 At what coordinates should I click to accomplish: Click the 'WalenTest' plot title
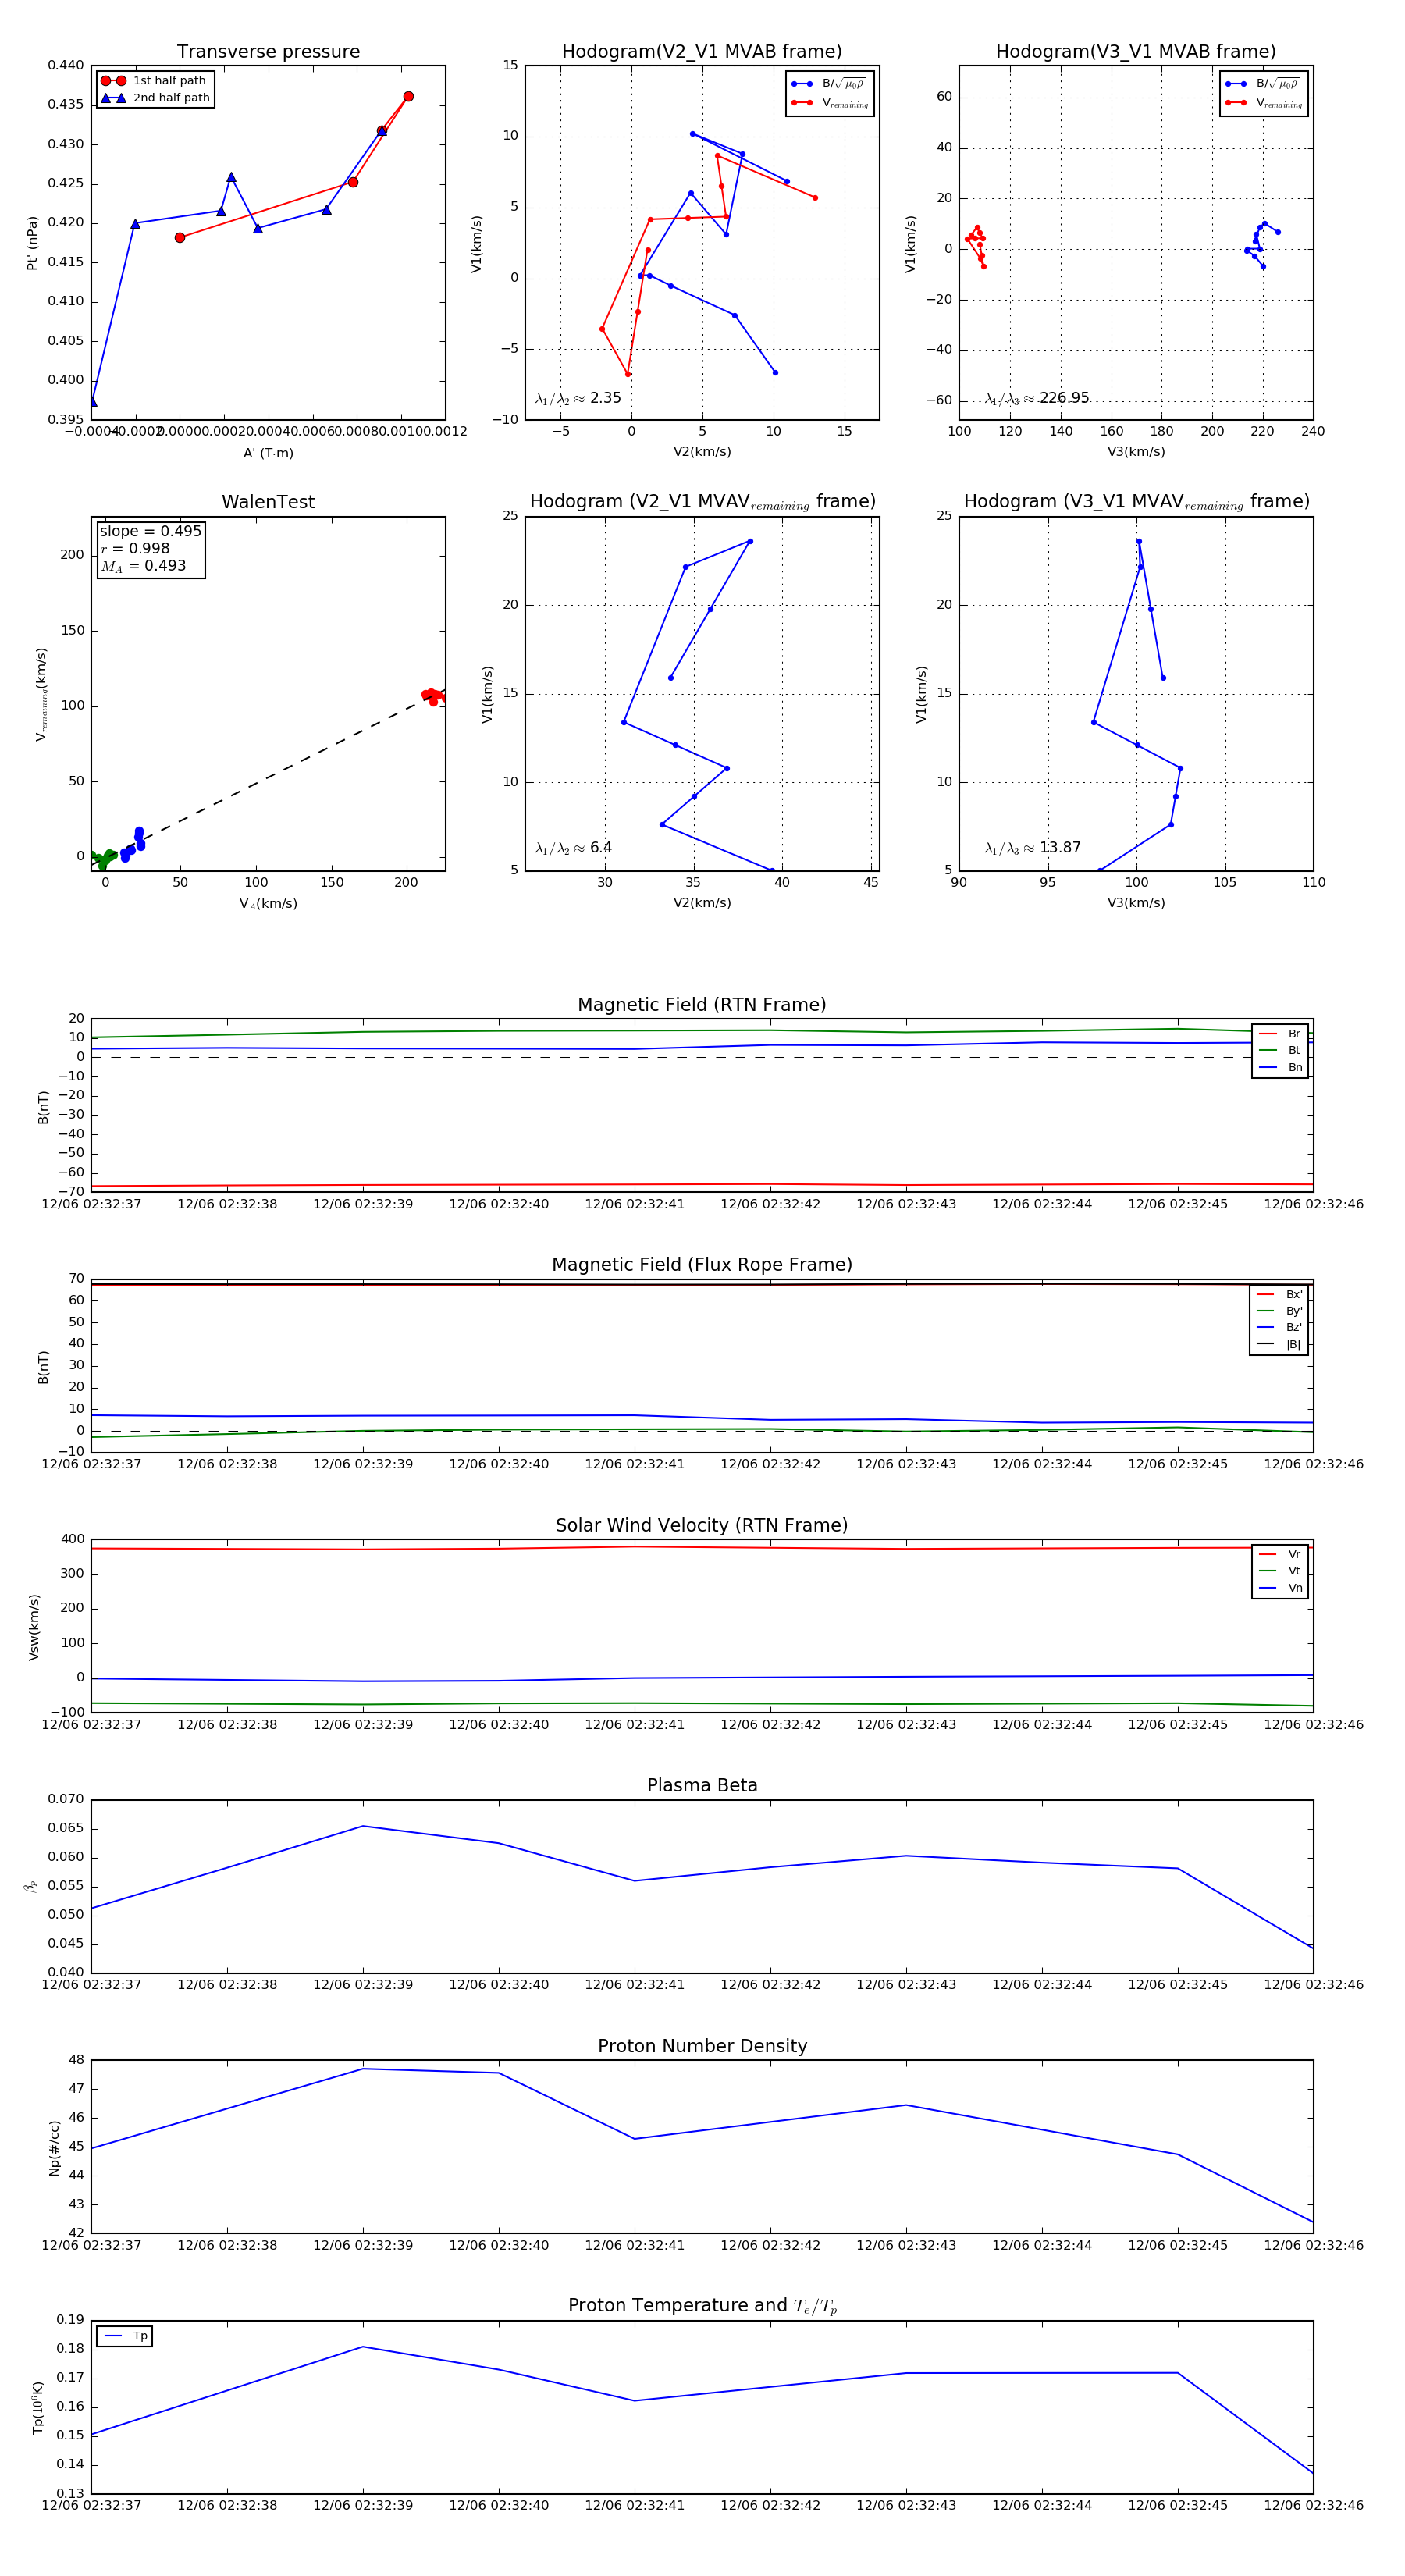click(268, 502)
